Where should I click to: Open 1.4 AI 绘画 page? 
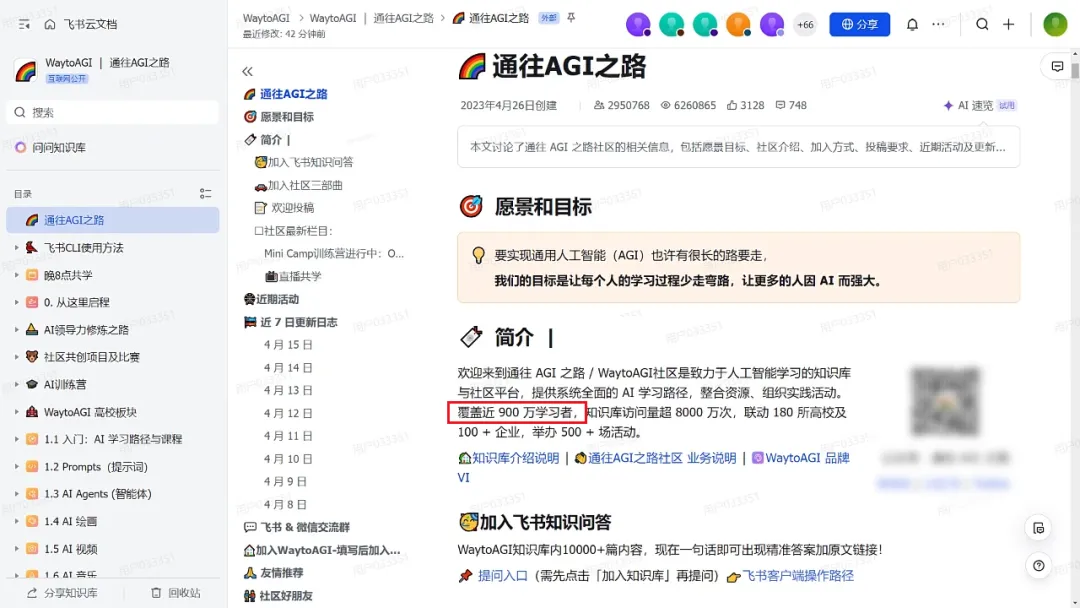tap(70, 521)
